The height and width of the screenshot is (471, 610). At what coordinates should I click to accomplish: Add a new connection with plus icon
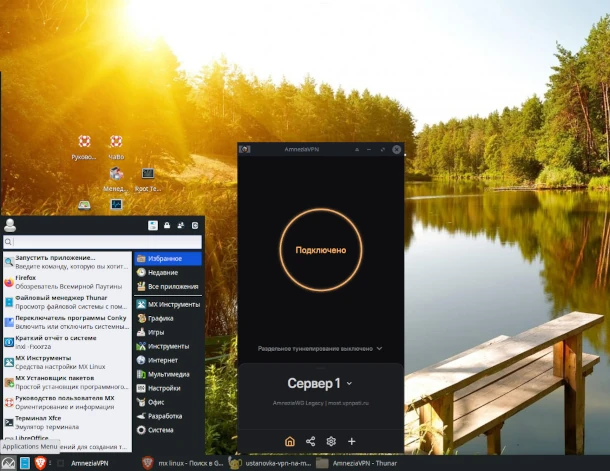[x=352, y=441]
